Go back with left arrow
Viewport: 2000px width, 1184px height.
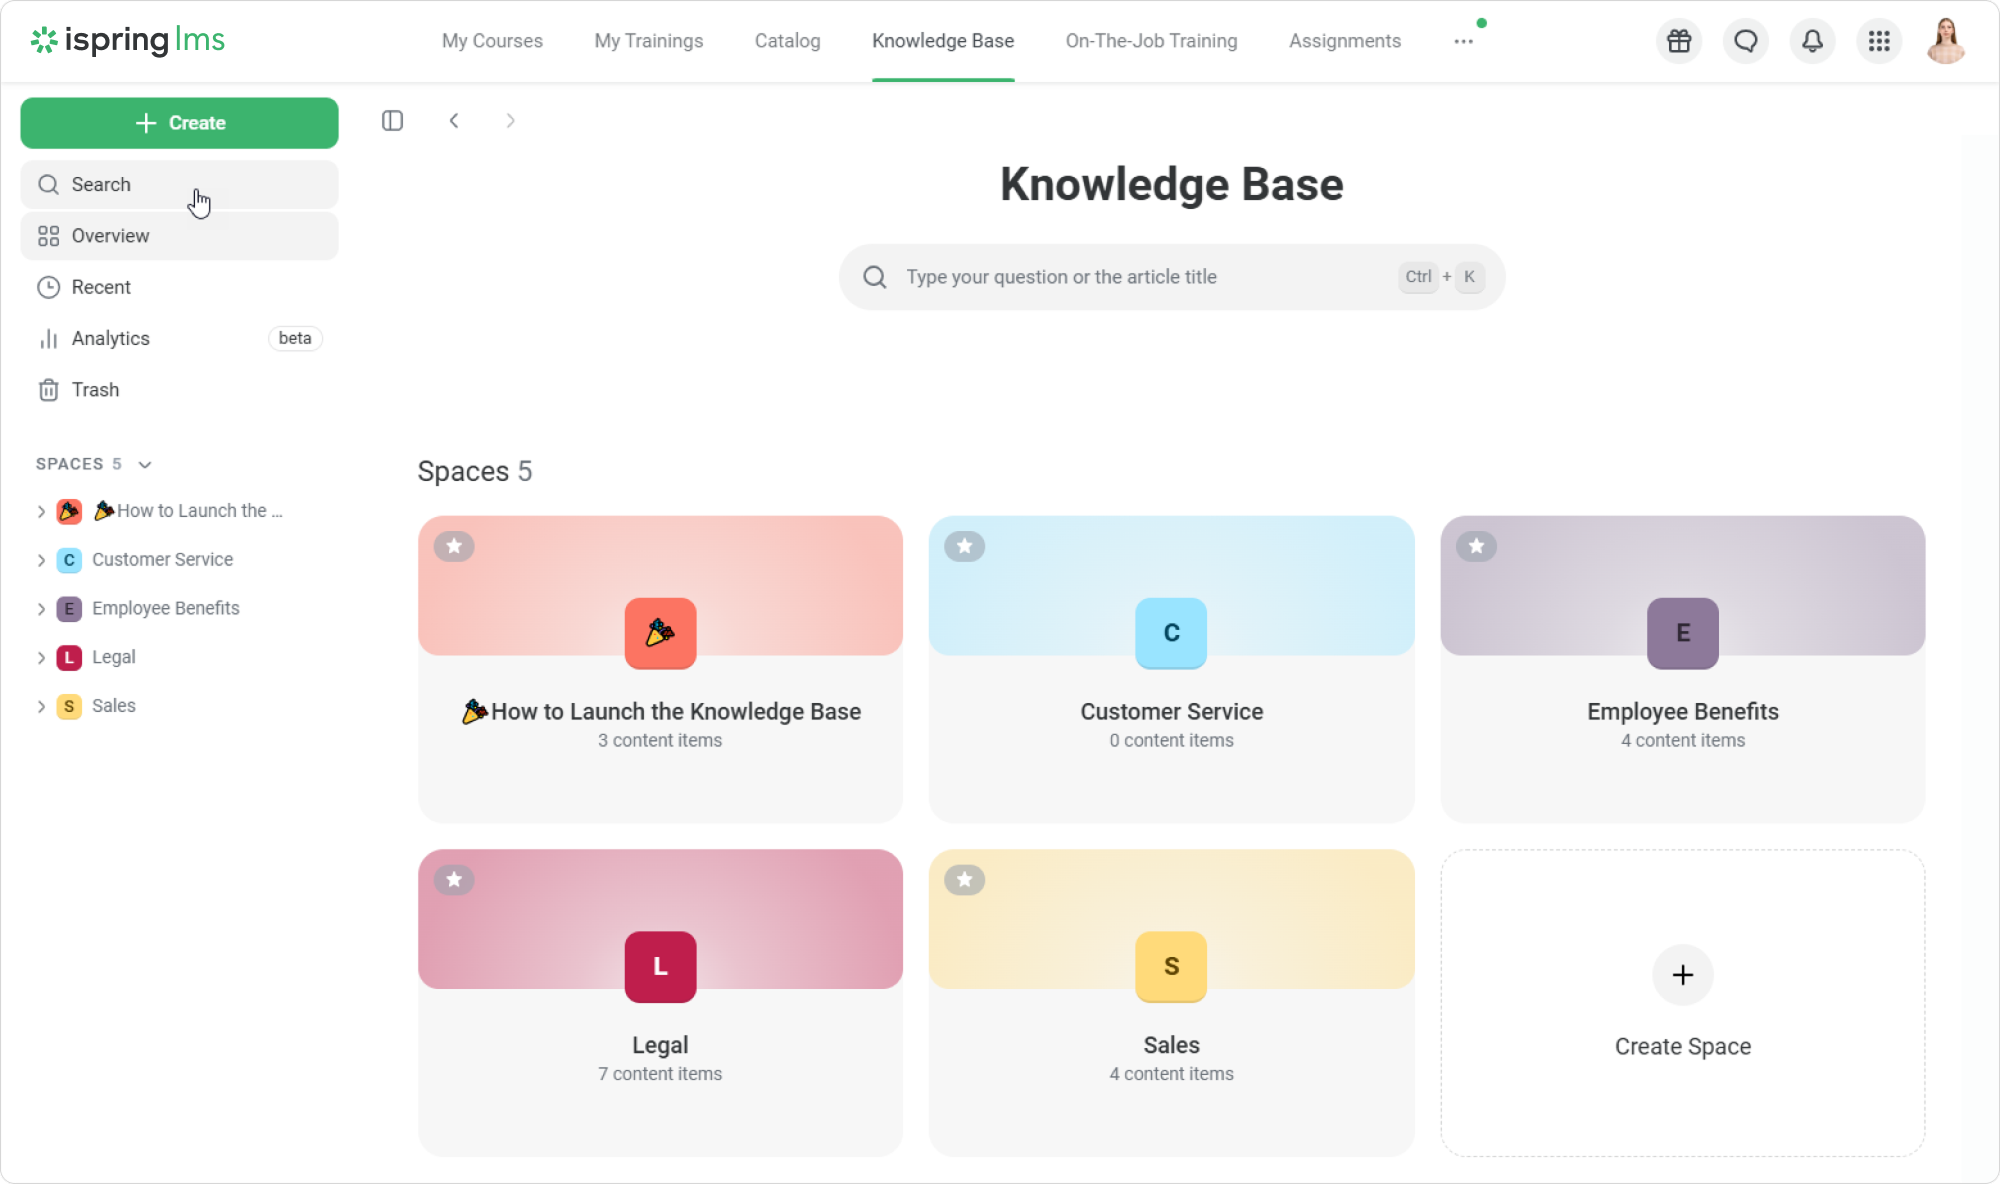[454, 121]
